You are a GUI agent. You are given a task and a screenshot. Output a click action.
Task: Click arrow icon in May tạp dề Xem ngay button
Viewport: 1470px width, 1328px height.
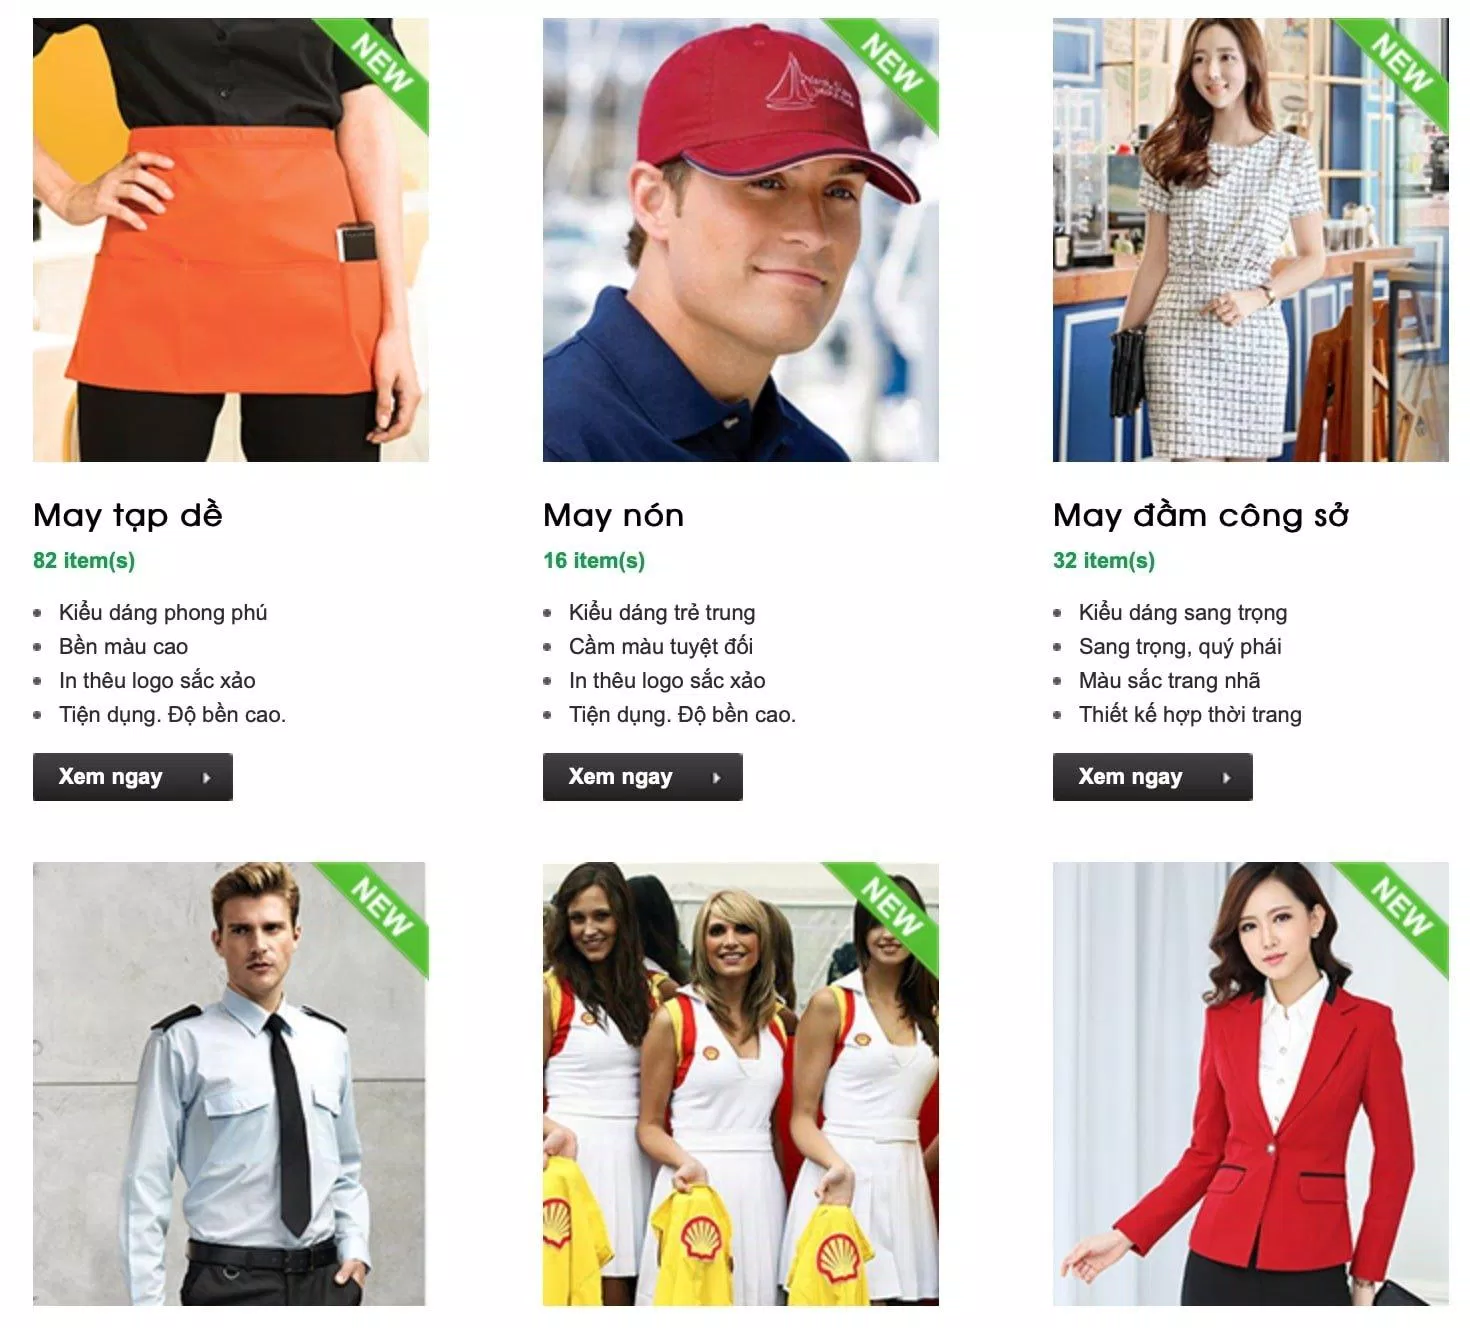pos(207,777)
